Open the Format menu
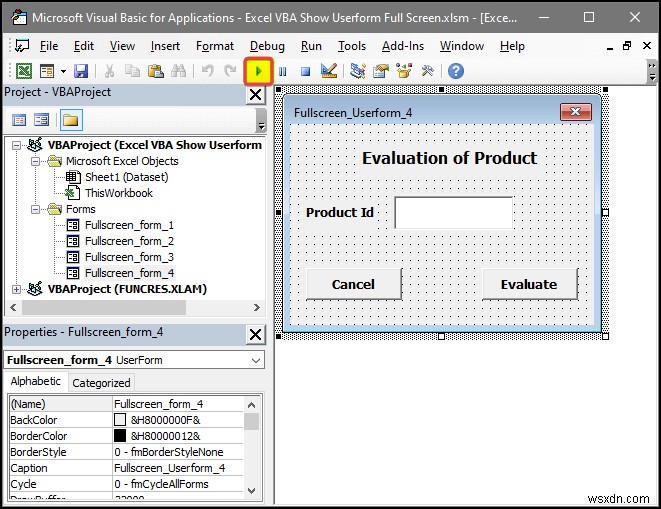This screenshot has width=661, height=509. coord(215,46)
